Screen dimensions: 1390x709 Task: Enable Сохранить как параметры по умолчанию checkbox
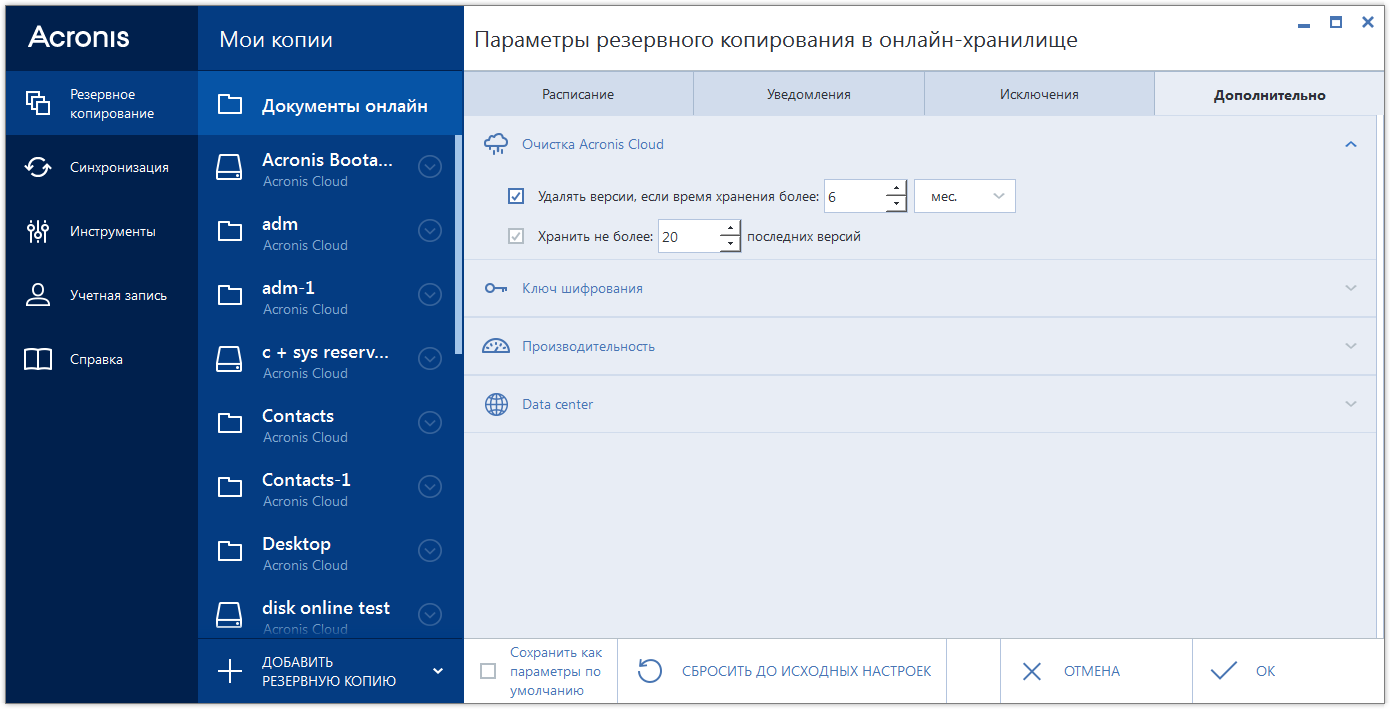tap(488, 671)
